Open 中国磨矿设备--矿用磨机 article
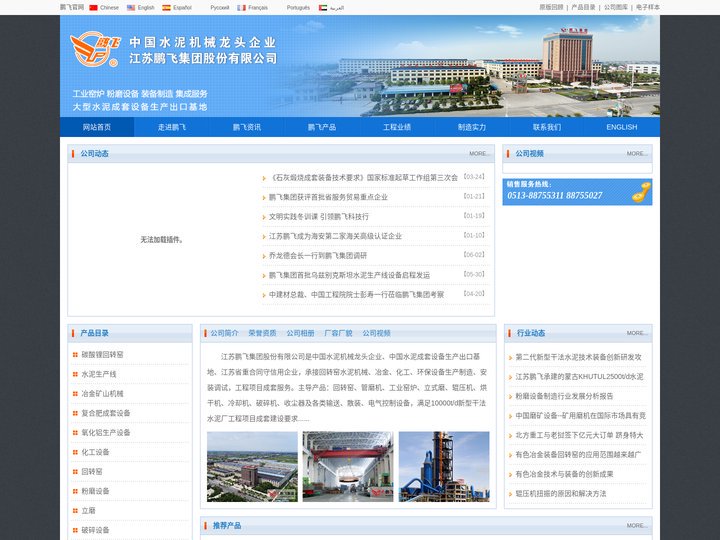Image resolution: width=720 pixels, height=540 pixels. 580,416
